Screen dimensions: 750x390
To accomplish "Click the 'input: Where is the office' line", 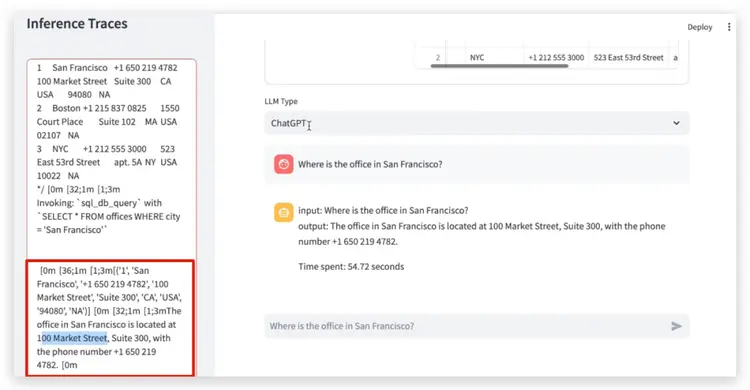I will pyautogui.click(x=383, y=211).
